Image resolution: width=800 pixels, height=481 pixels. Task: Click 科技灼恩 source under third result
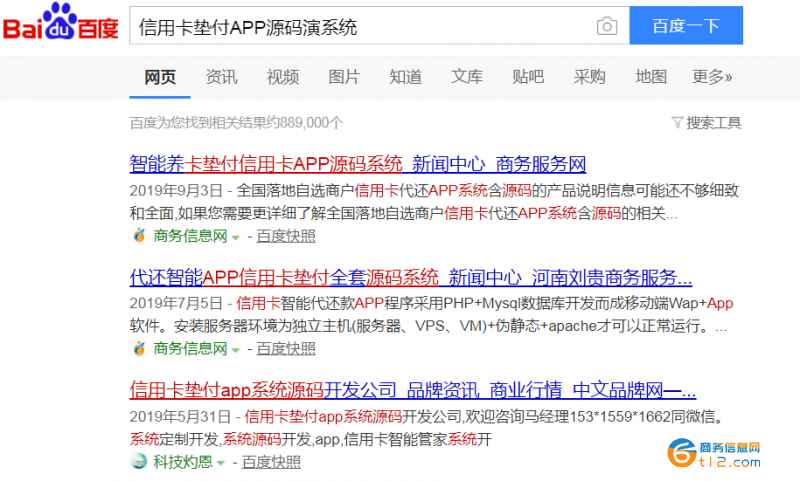click(183, 462)
